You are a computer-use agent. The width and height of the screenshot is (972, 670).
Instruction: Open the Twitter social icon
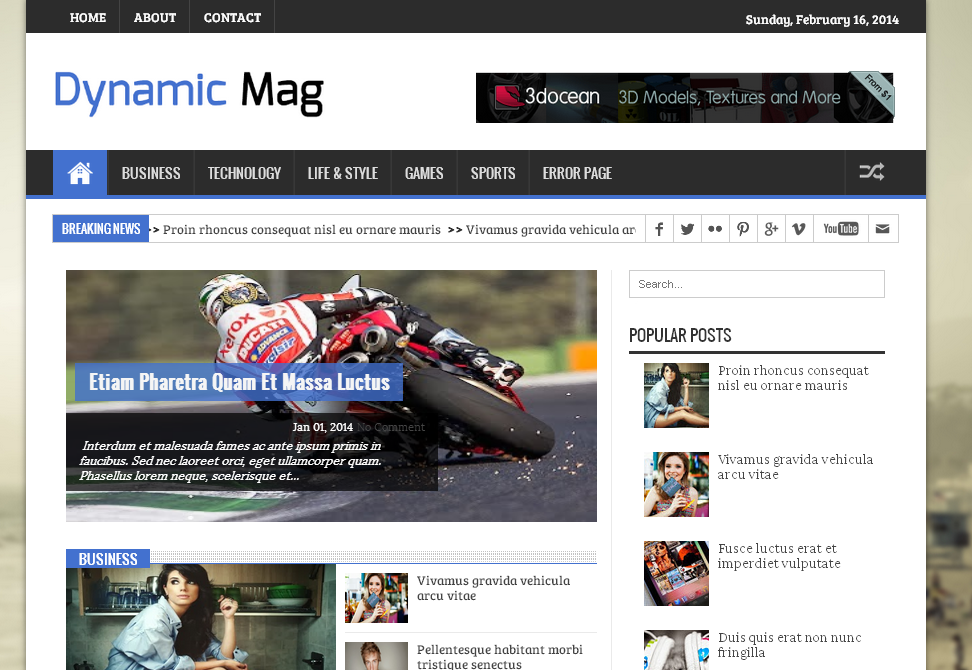(687, 229)
